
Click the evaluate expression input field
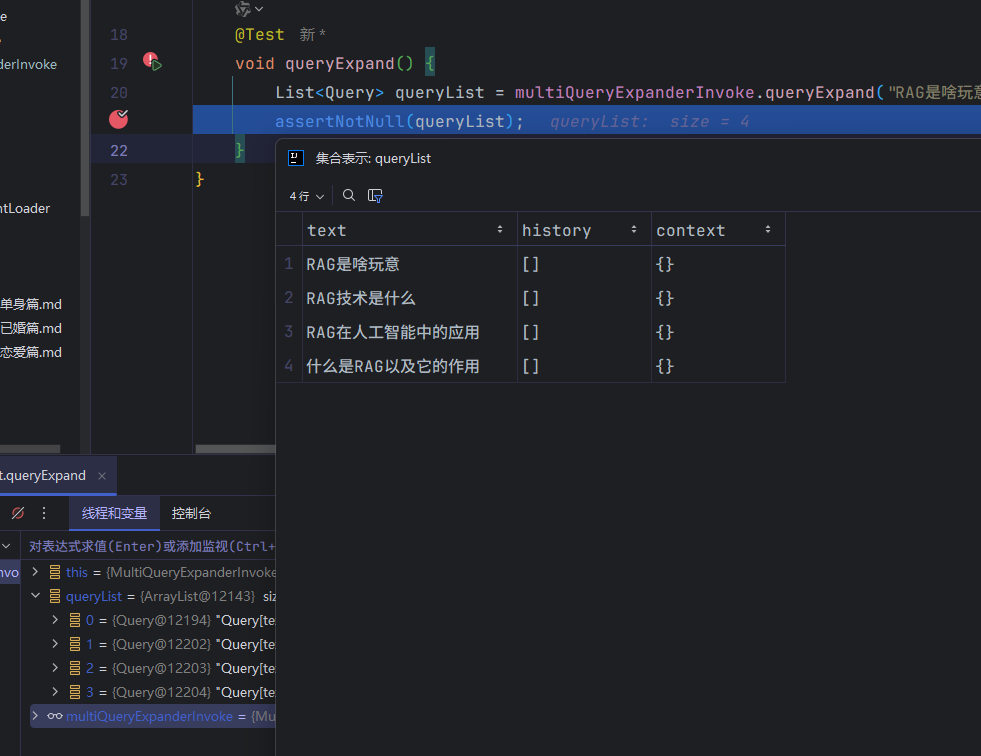[x=150, y=546]
